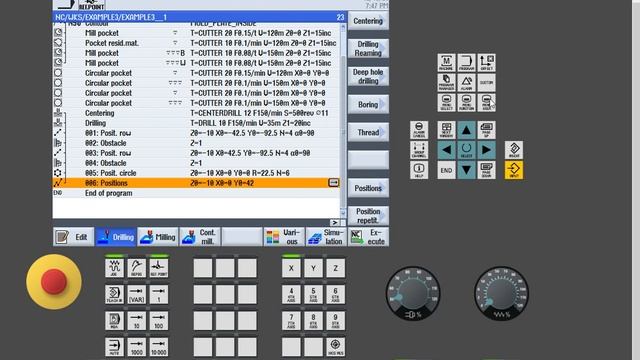Switch to the Various softkey tab
The image size is (640, 360).
284,237
